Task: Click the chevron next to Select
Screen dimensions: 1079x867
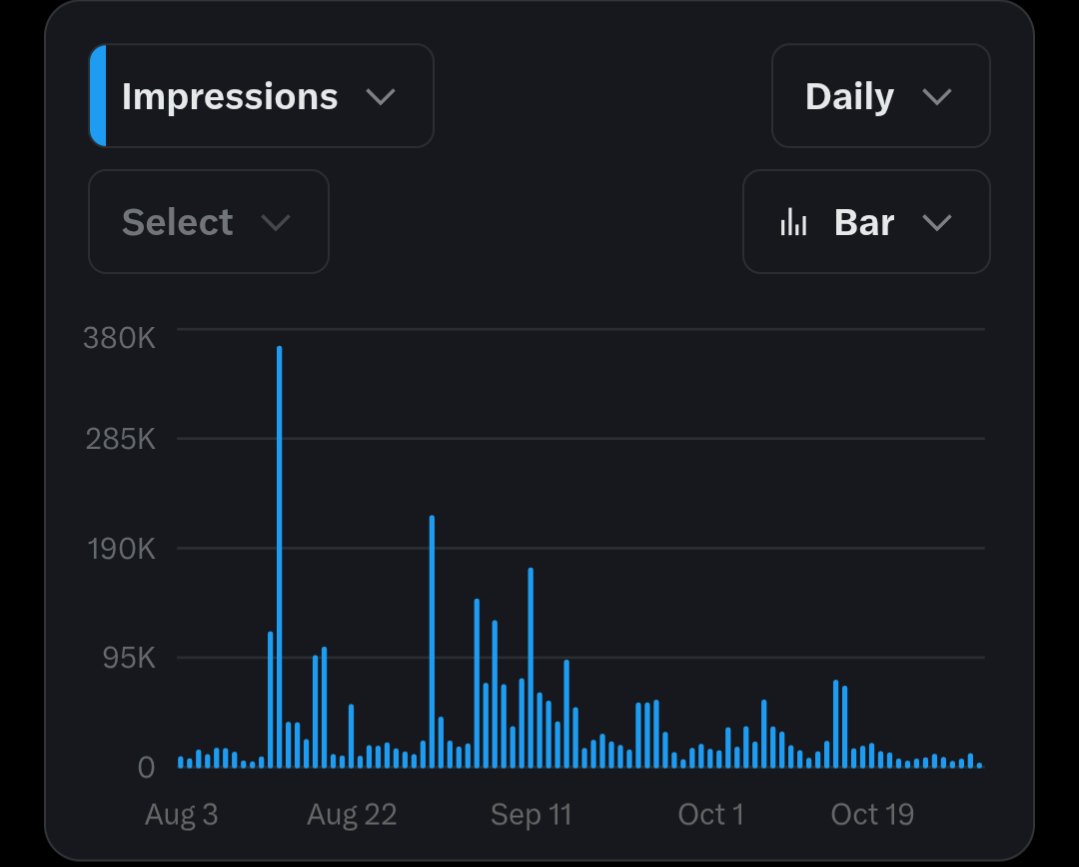Action: (x=276, y=222)
